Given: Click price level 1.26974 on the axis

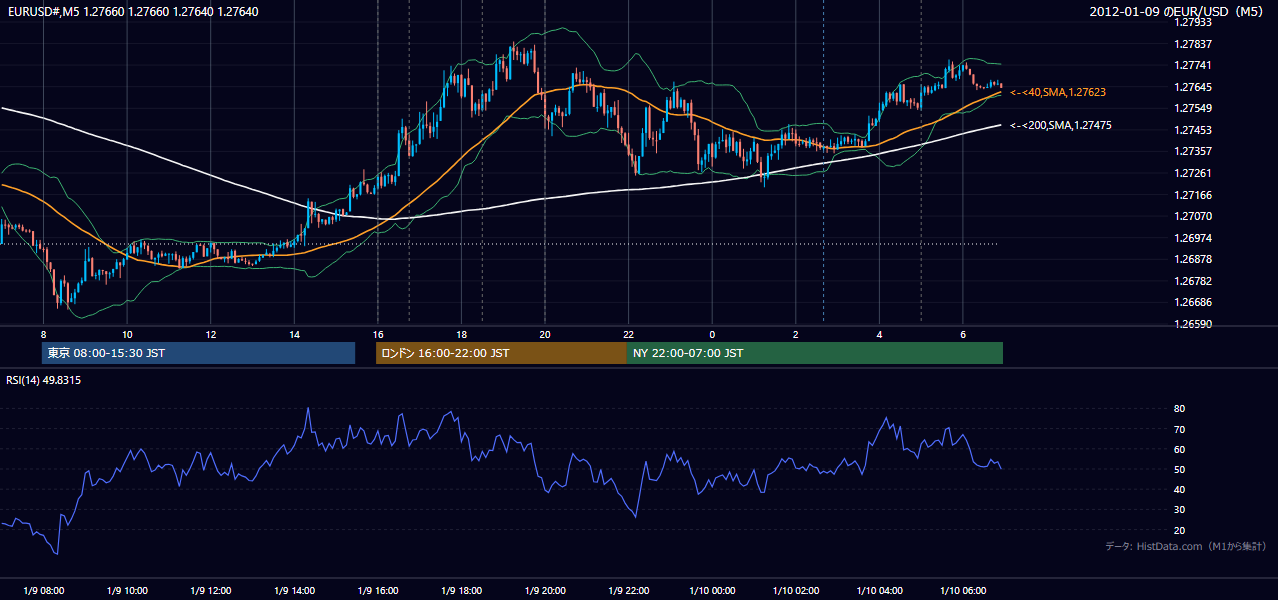Looking at the screenshot, I should pyautogui.click(x=1193, y=238).
